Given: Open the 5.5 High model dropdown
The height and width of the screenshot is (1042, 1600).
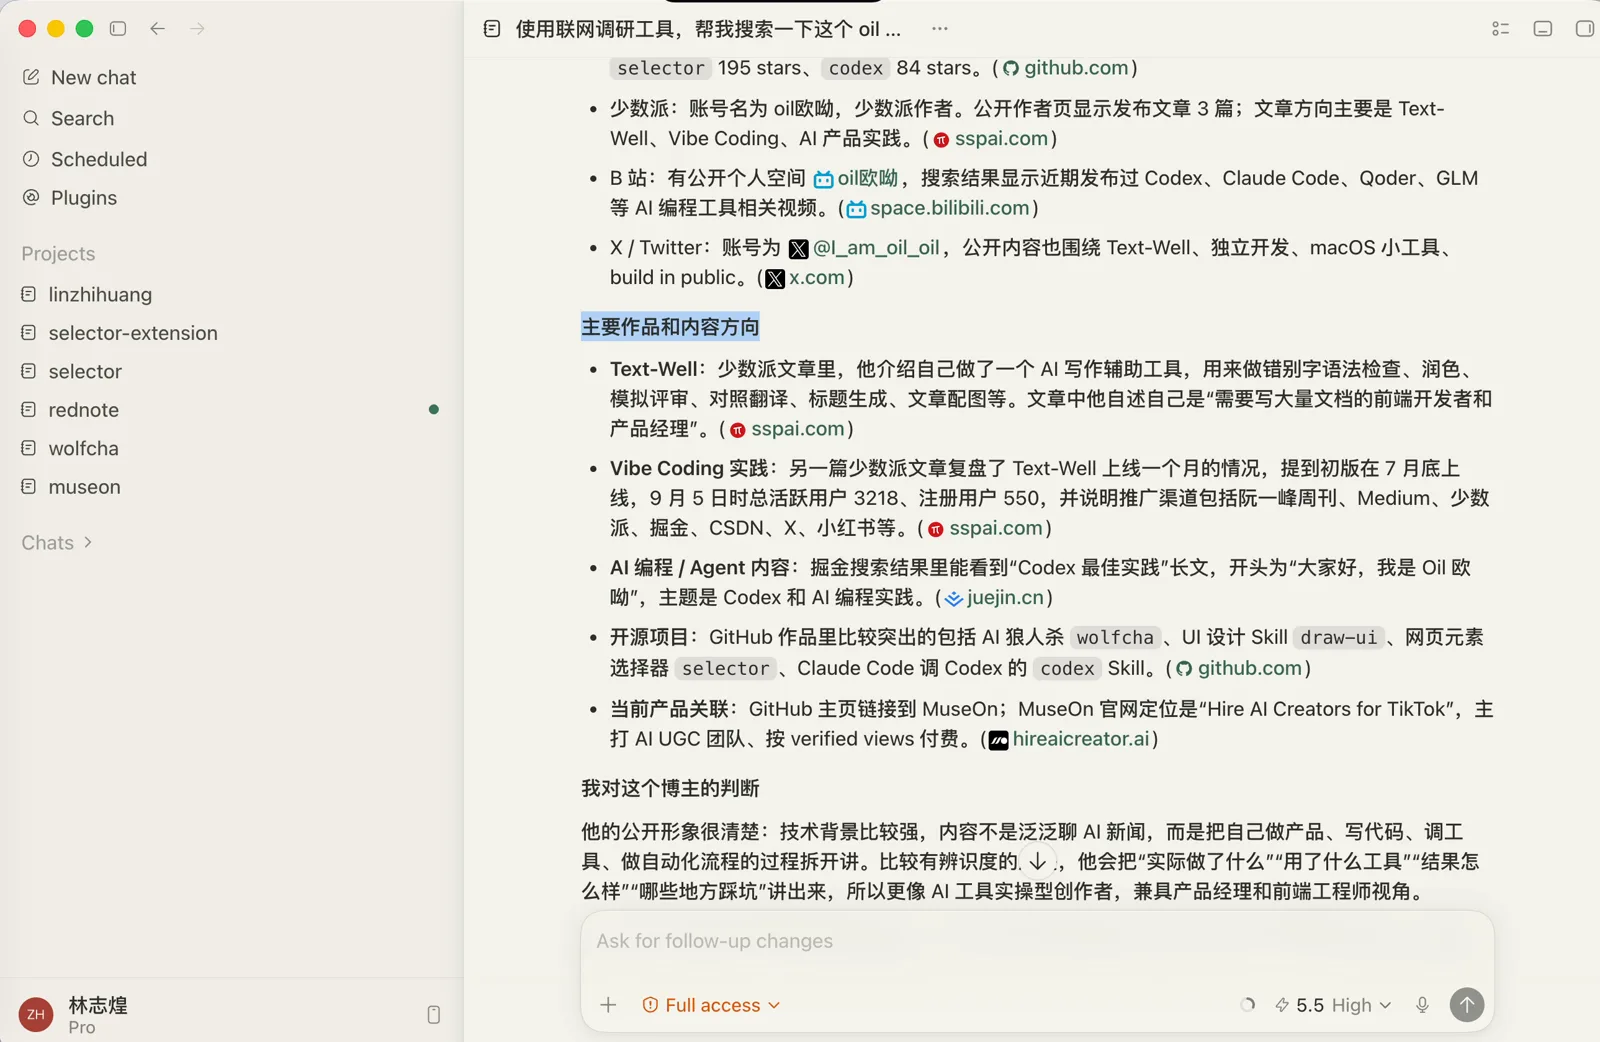Looking at the screenshot, I should [x=1333, y=1005].
